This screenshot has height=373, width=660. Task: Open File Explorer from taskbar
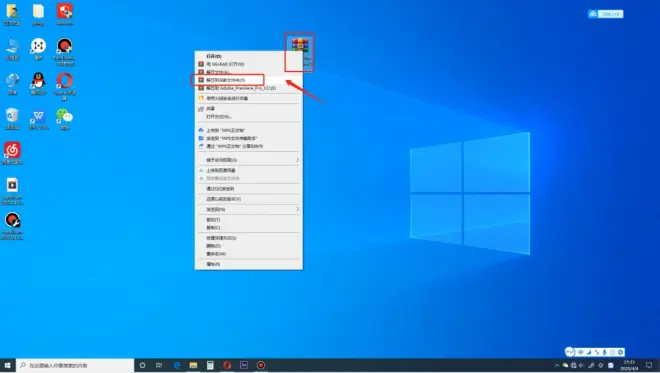coord(193,365)
